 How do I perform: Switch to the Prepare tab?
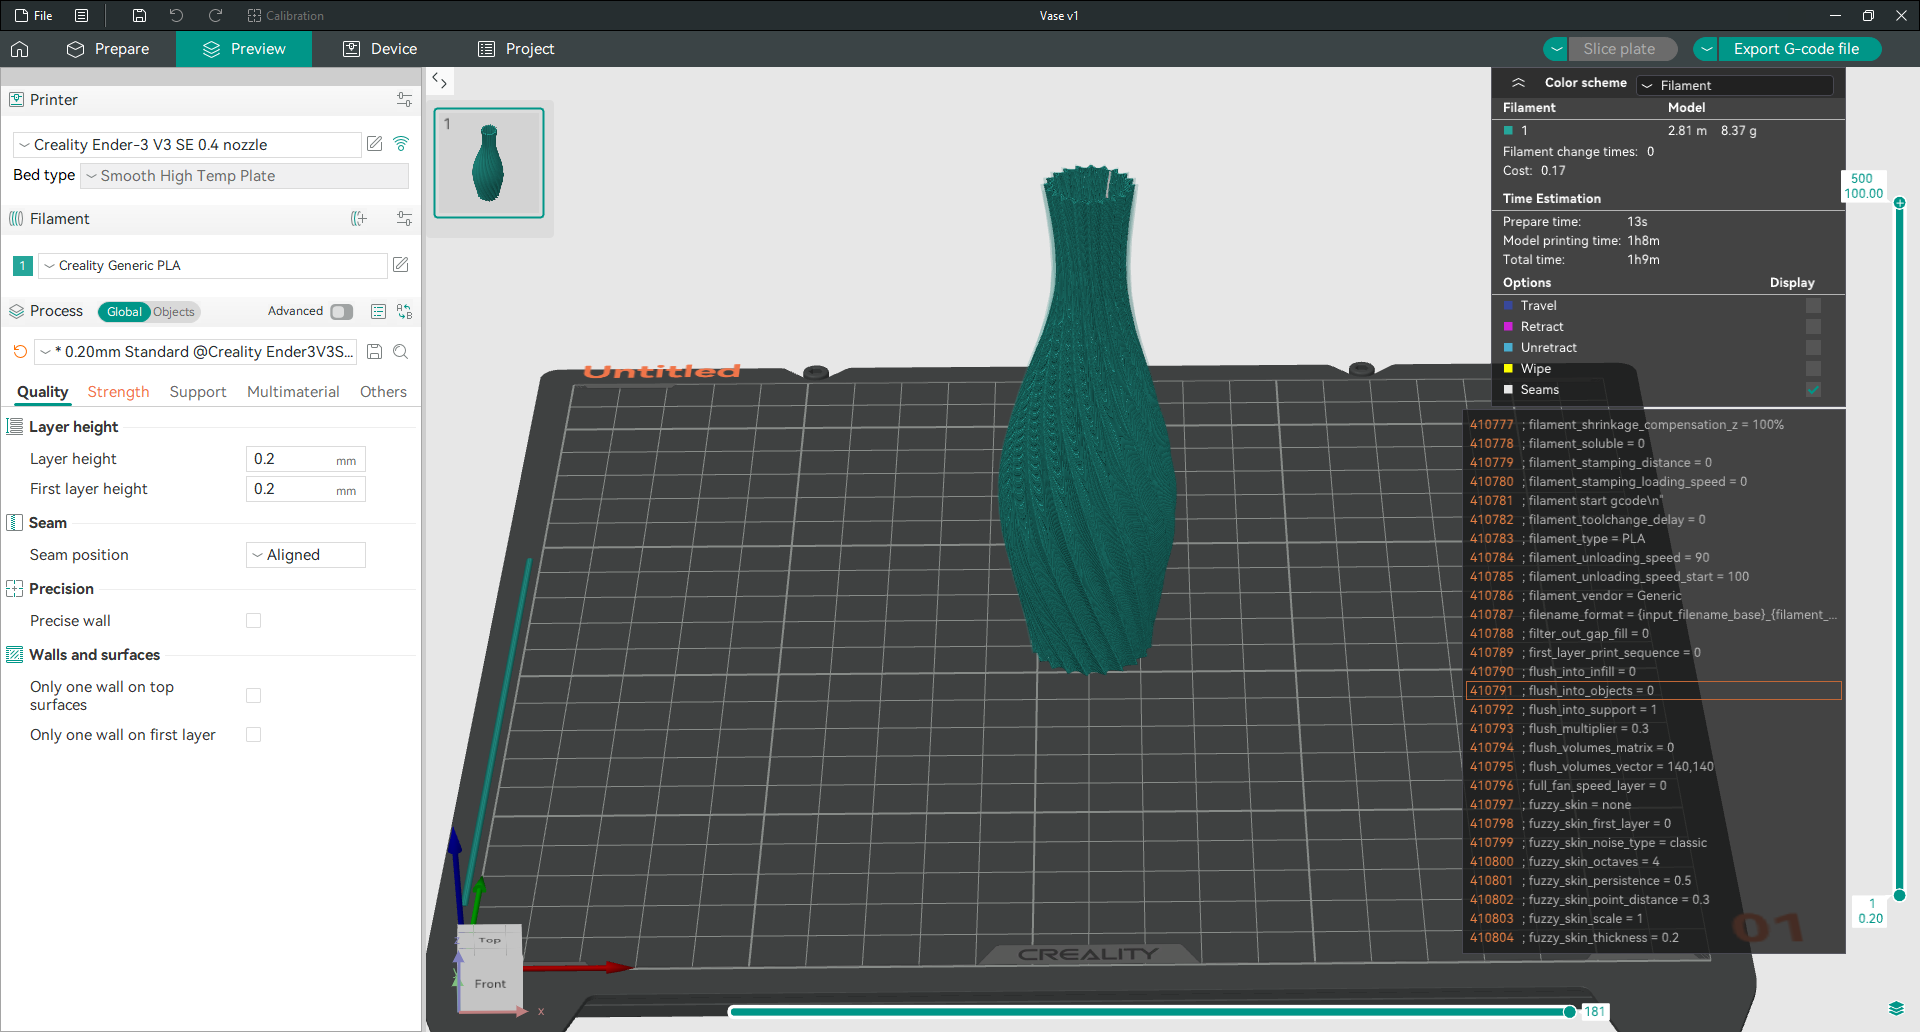[108, 49]
